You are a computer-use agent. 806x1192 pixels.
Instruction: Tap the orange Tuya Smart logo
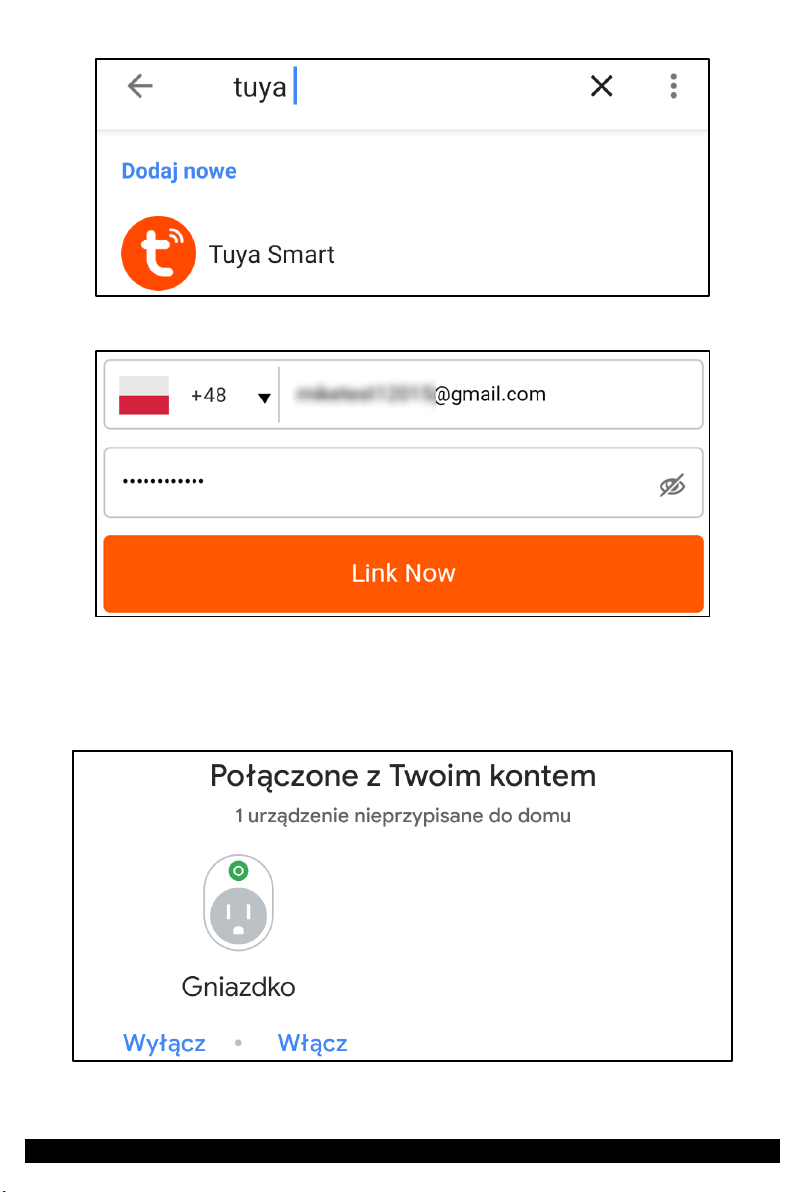click(x=158, y=253)
